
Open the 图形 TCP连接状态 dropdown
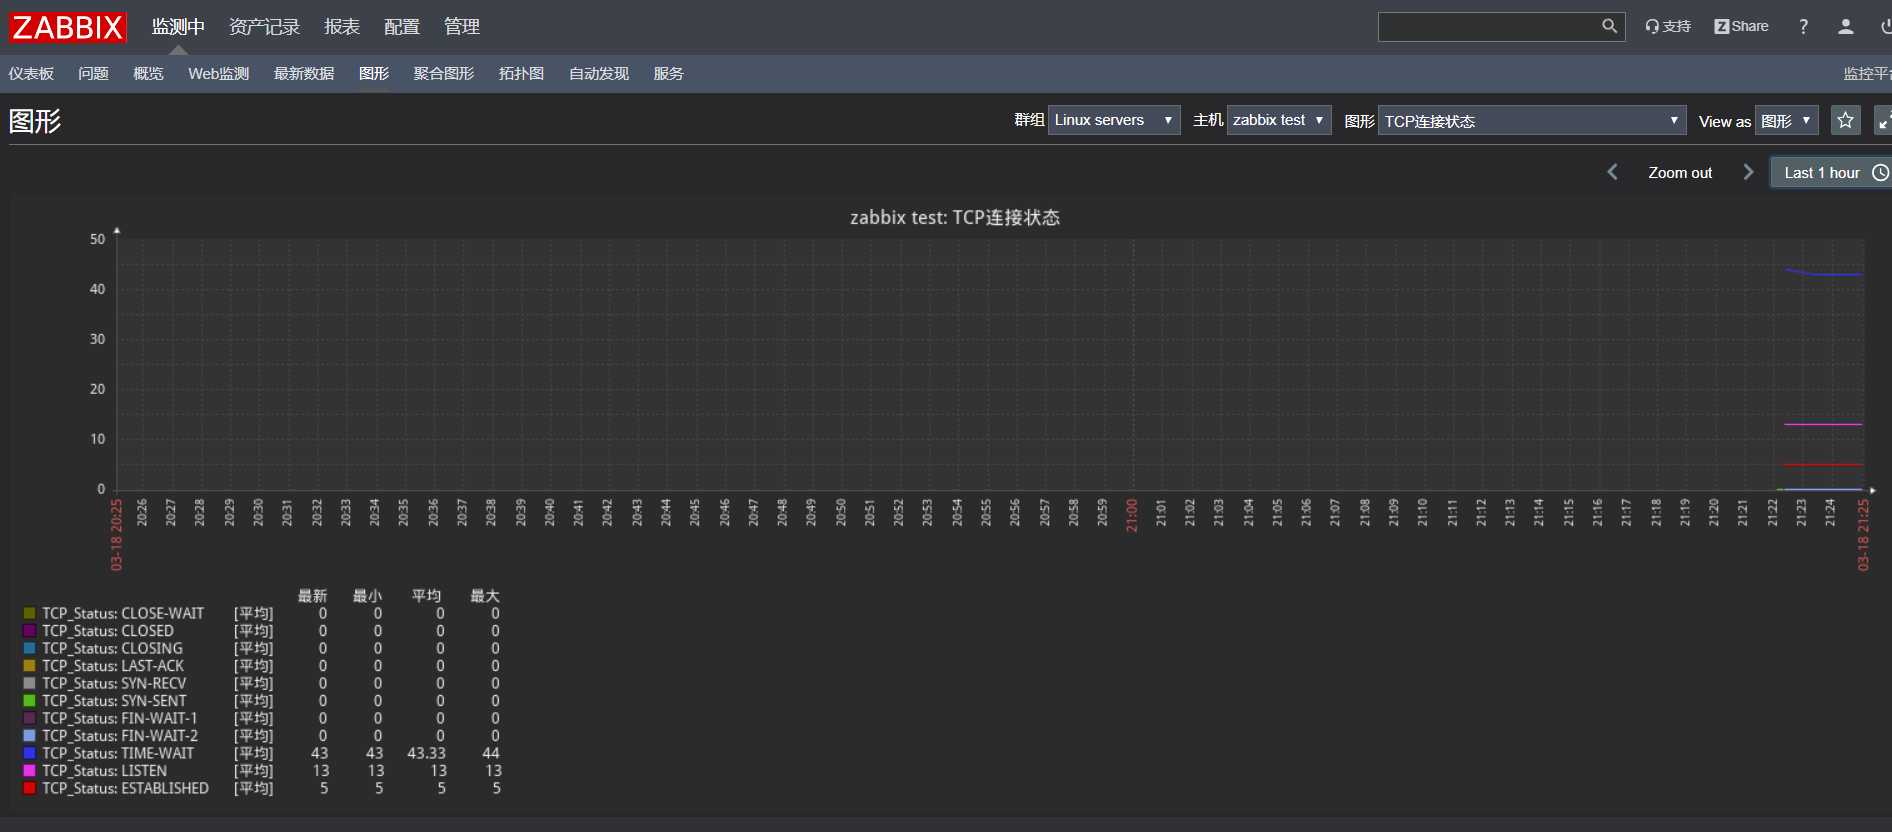pos(1532,121)
